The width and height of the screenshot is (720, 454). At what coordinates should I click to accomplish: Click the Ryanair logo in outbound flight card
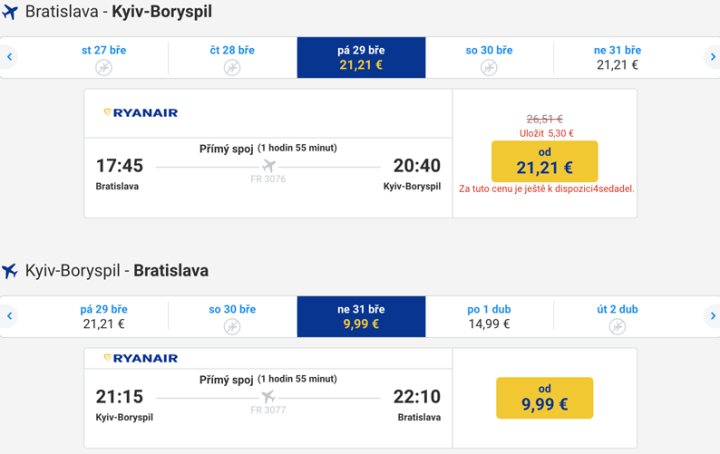pyautogui.click(x=140, y=113)
